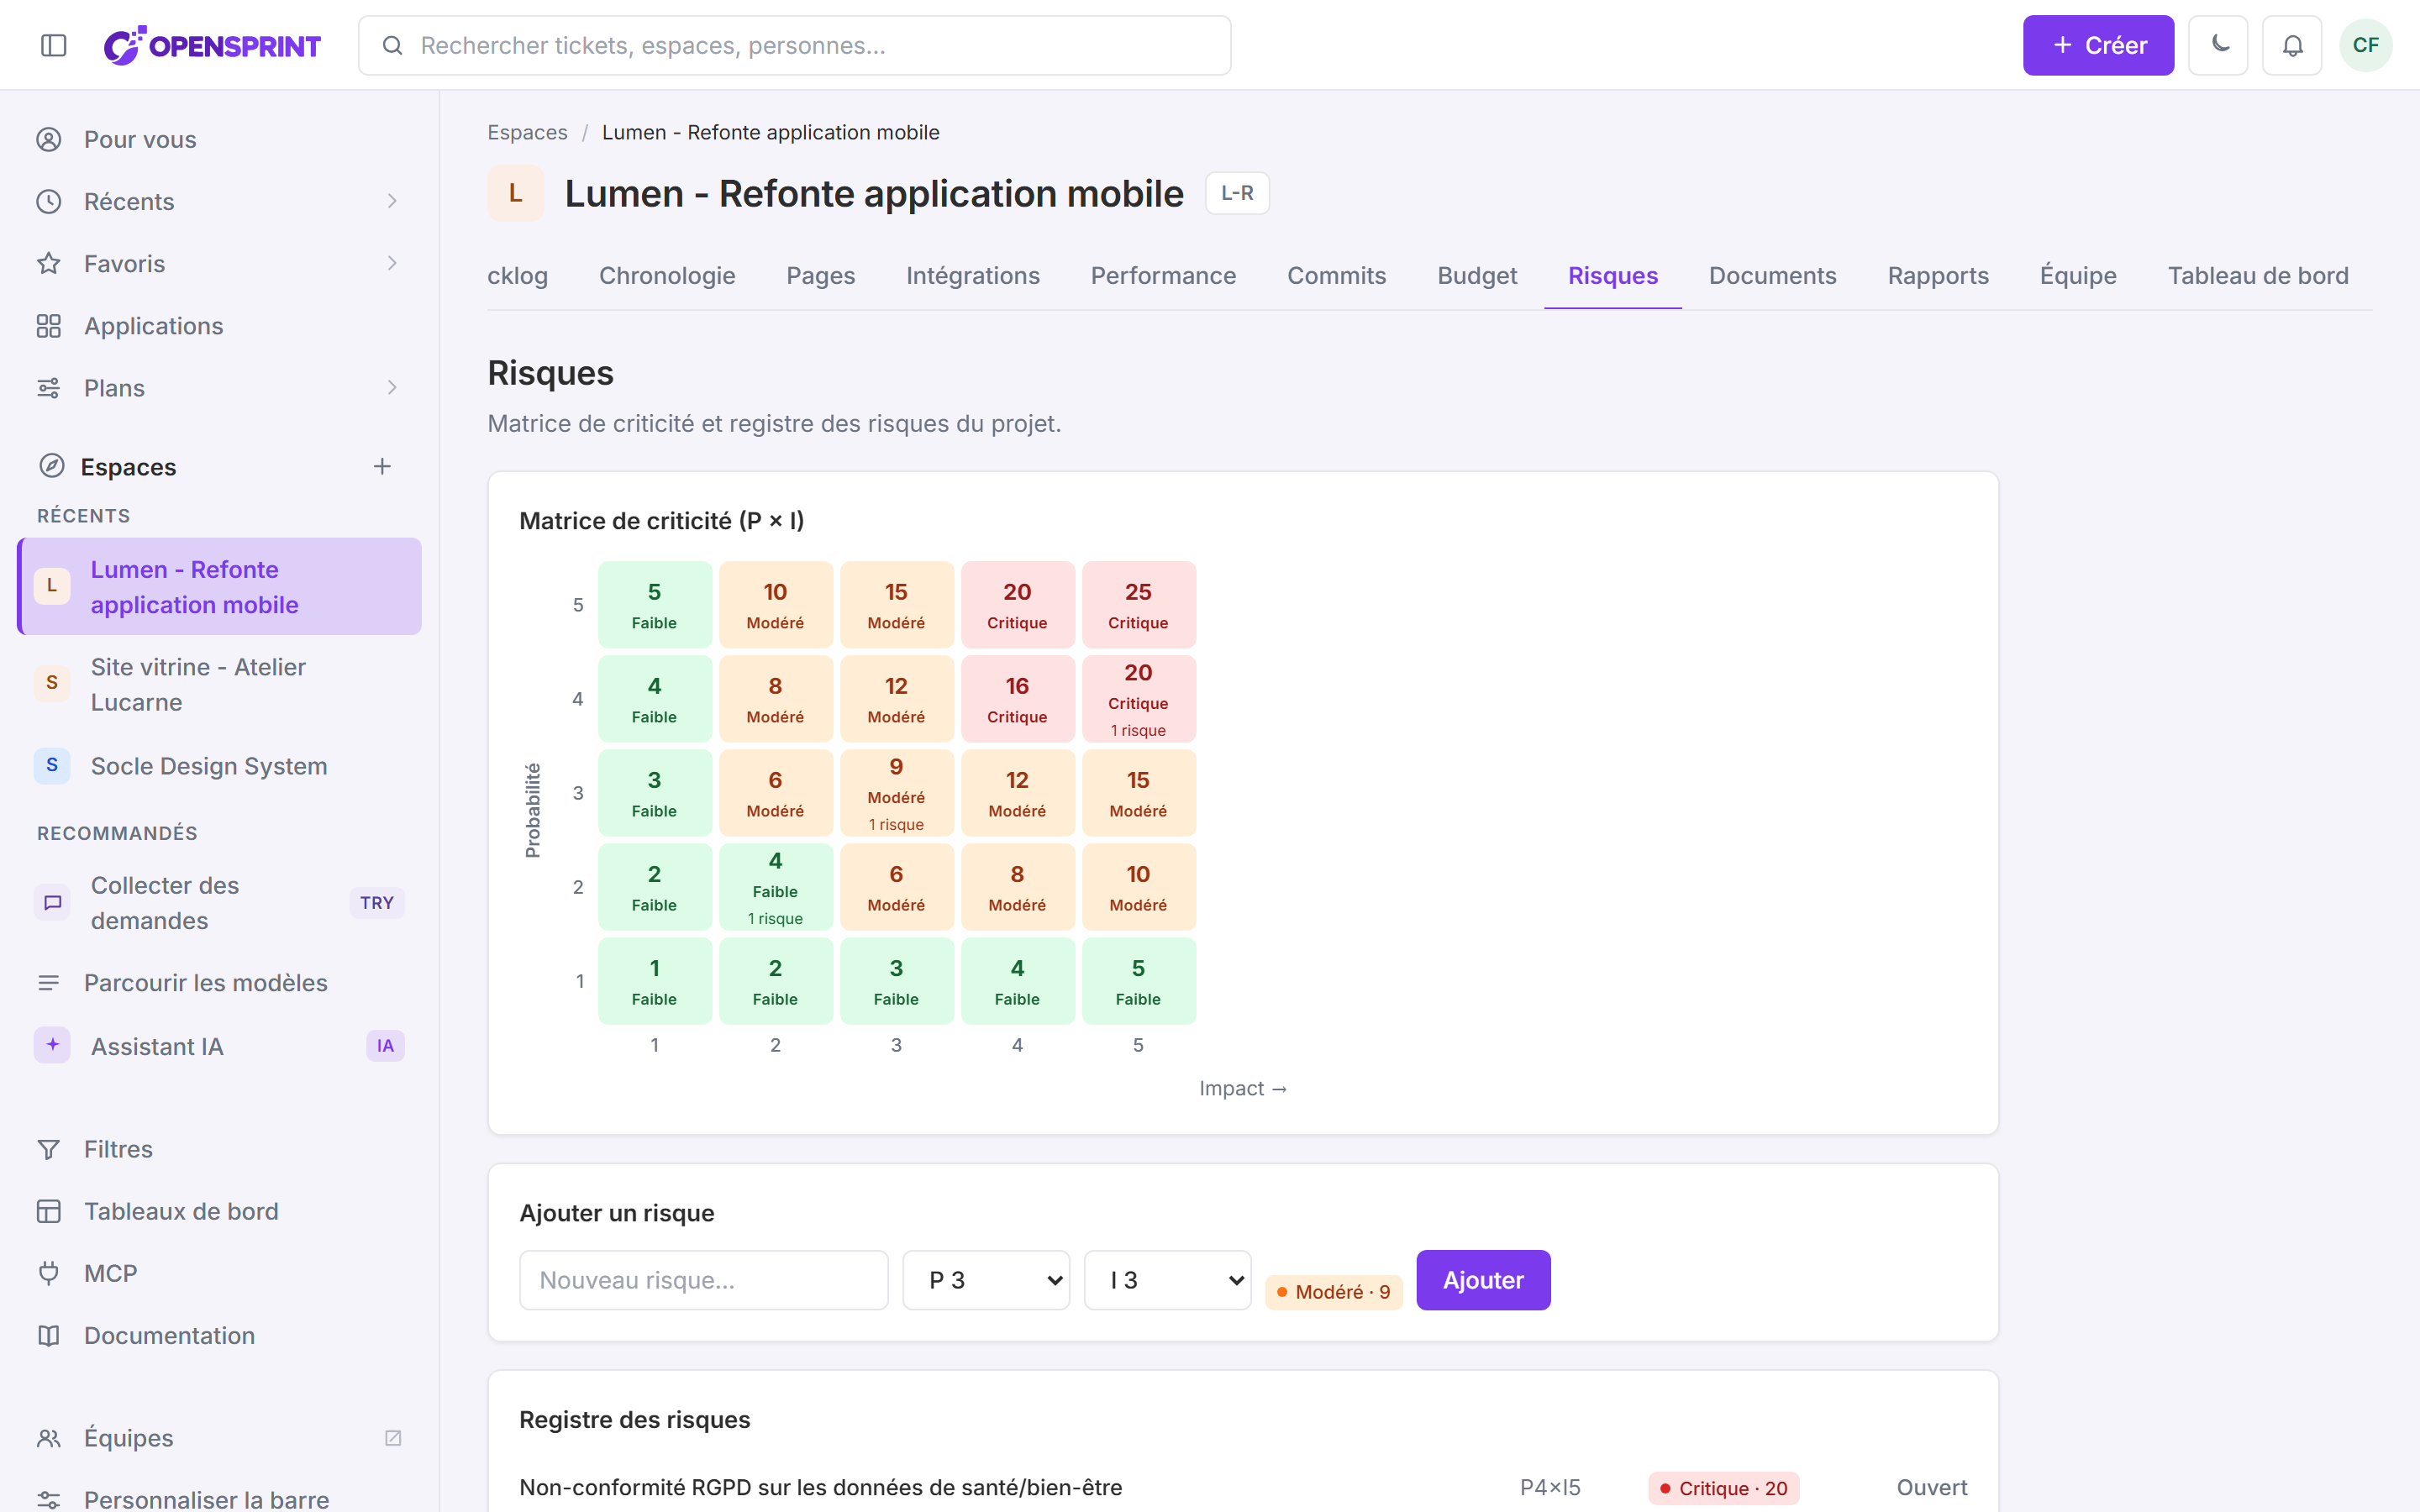This screenshot has height=1512, width=2420.
Task: Click the Critique · 20 badge in registre
Action: (1724, 1488)
